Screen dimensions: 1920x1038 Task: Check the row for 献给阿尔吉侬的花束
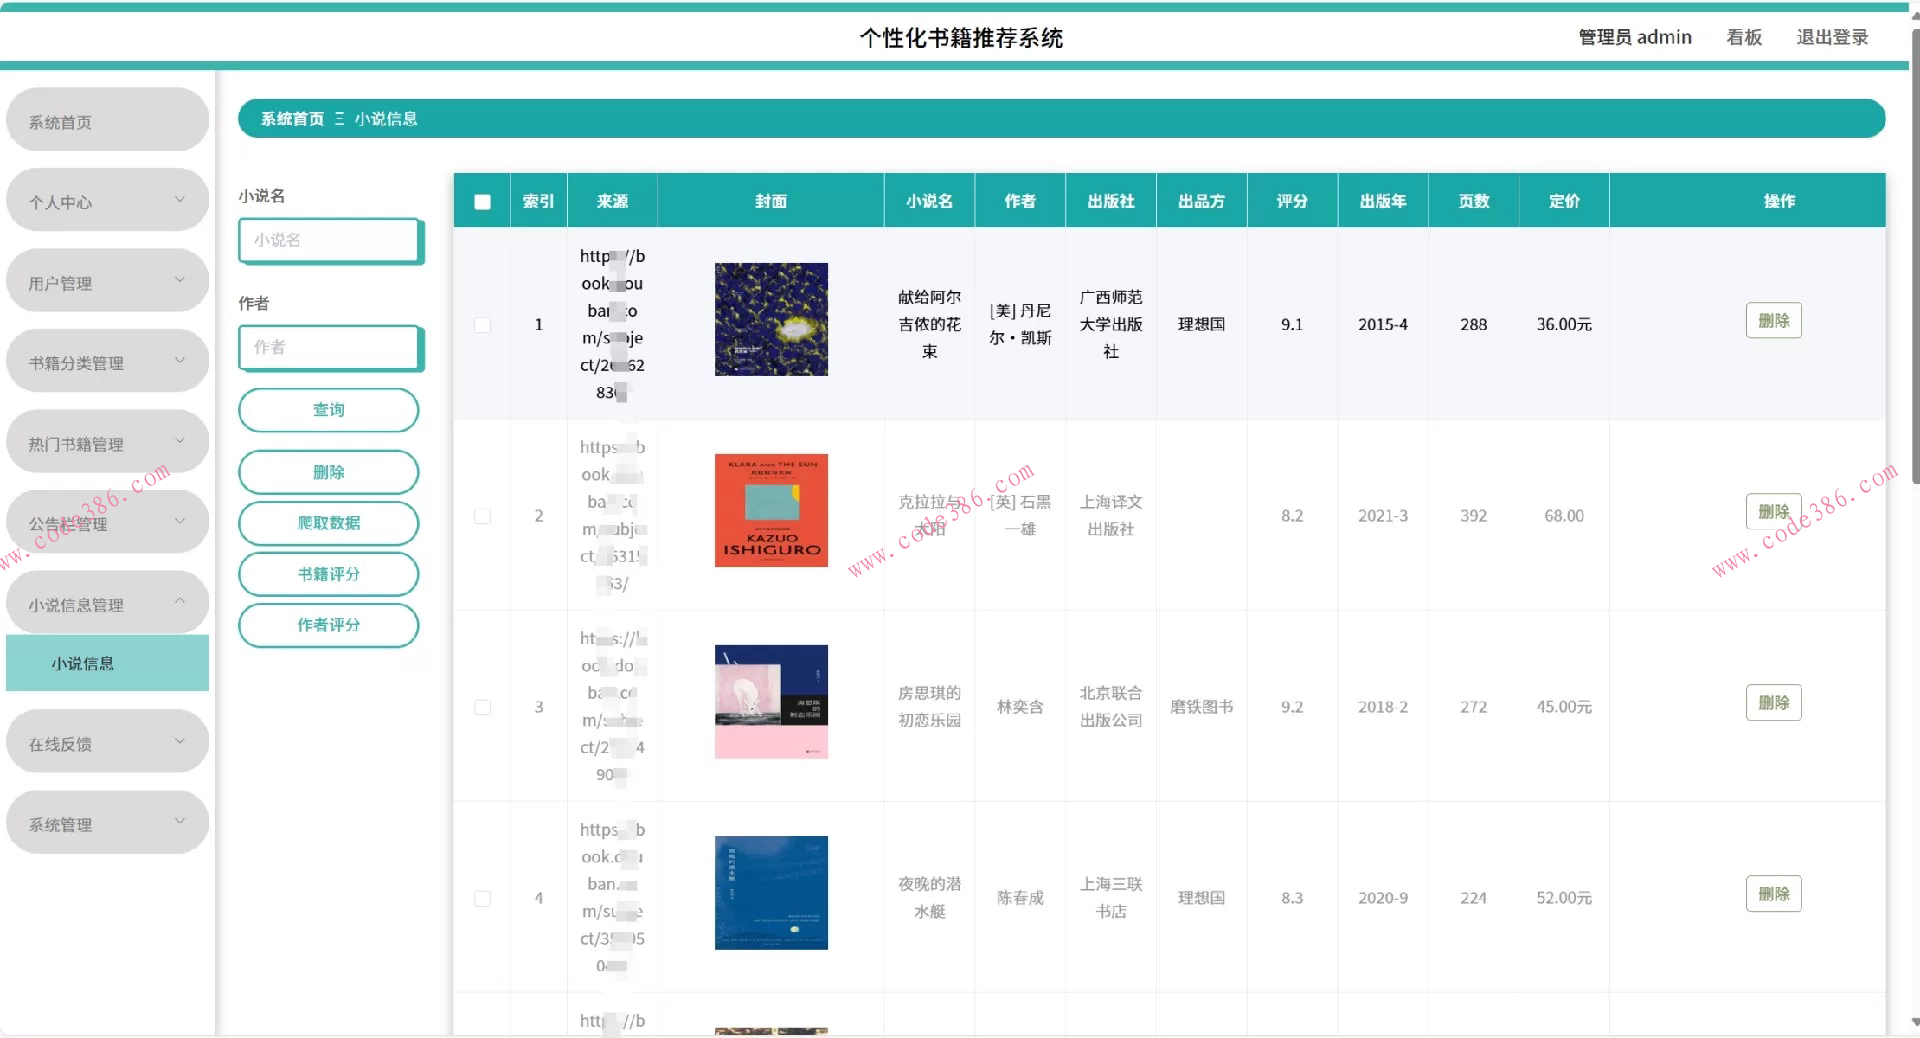click(482, 325)
